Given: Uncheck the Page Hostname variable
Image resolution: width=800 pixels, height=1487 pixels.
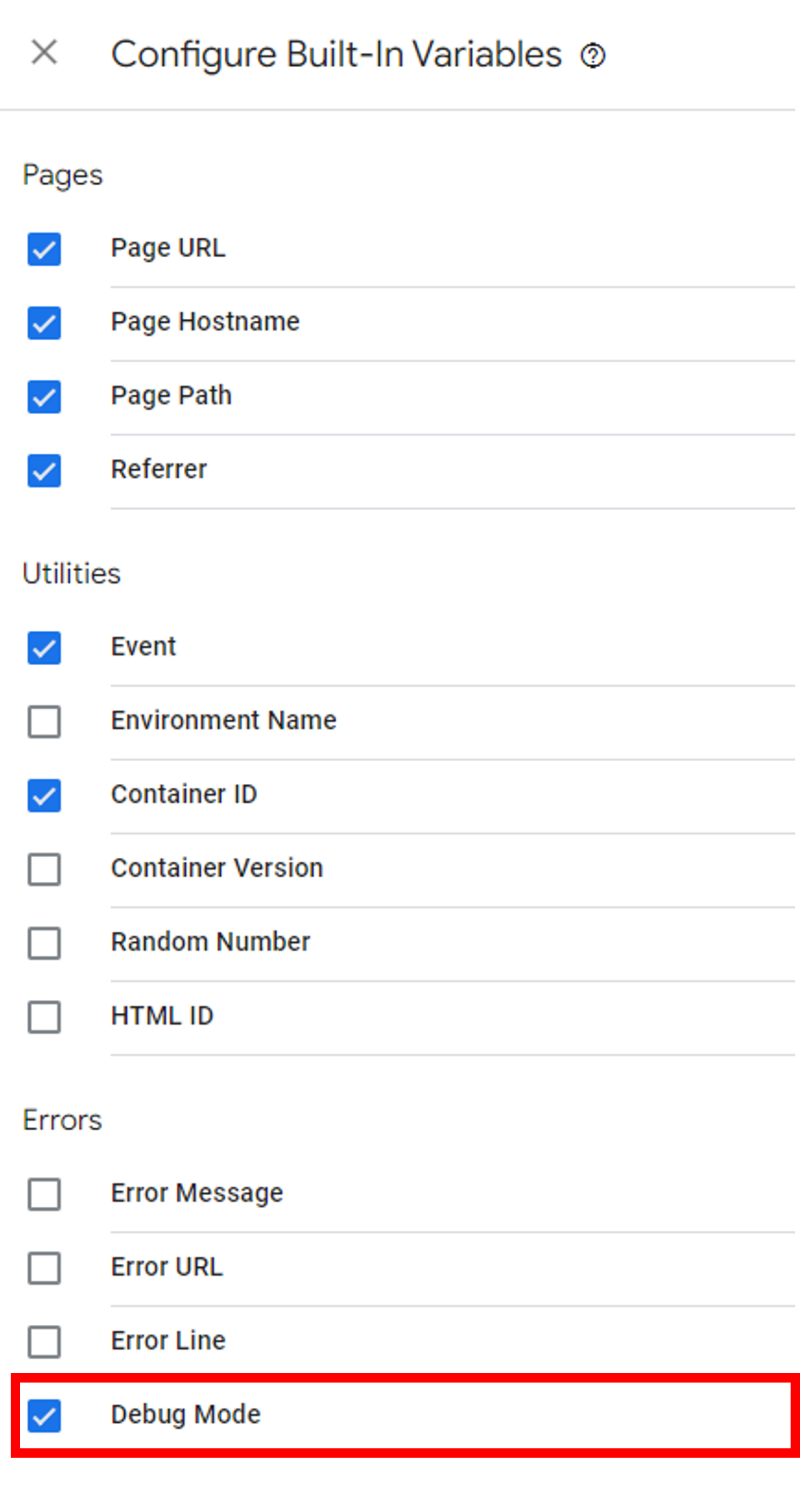Looking at the screenshot, I should tap(44, 323).
